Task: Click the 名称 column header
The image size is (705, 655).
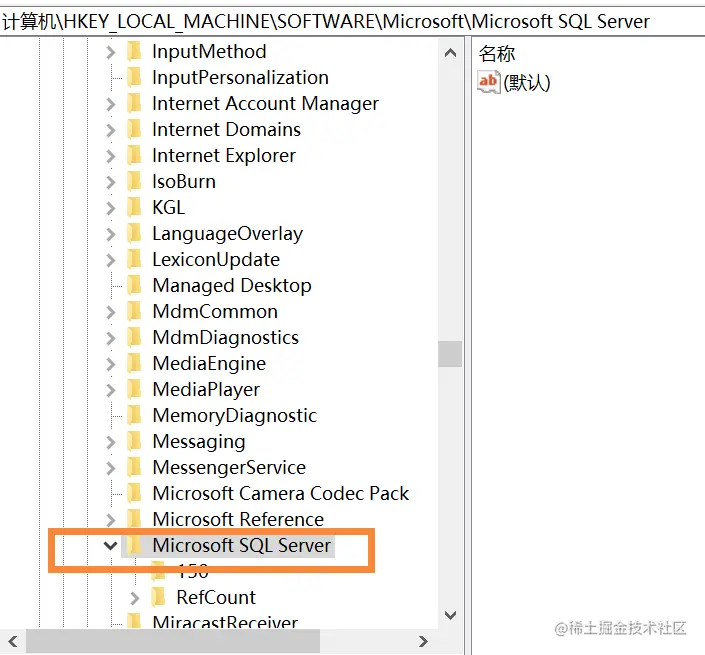Action: point(497,54)
